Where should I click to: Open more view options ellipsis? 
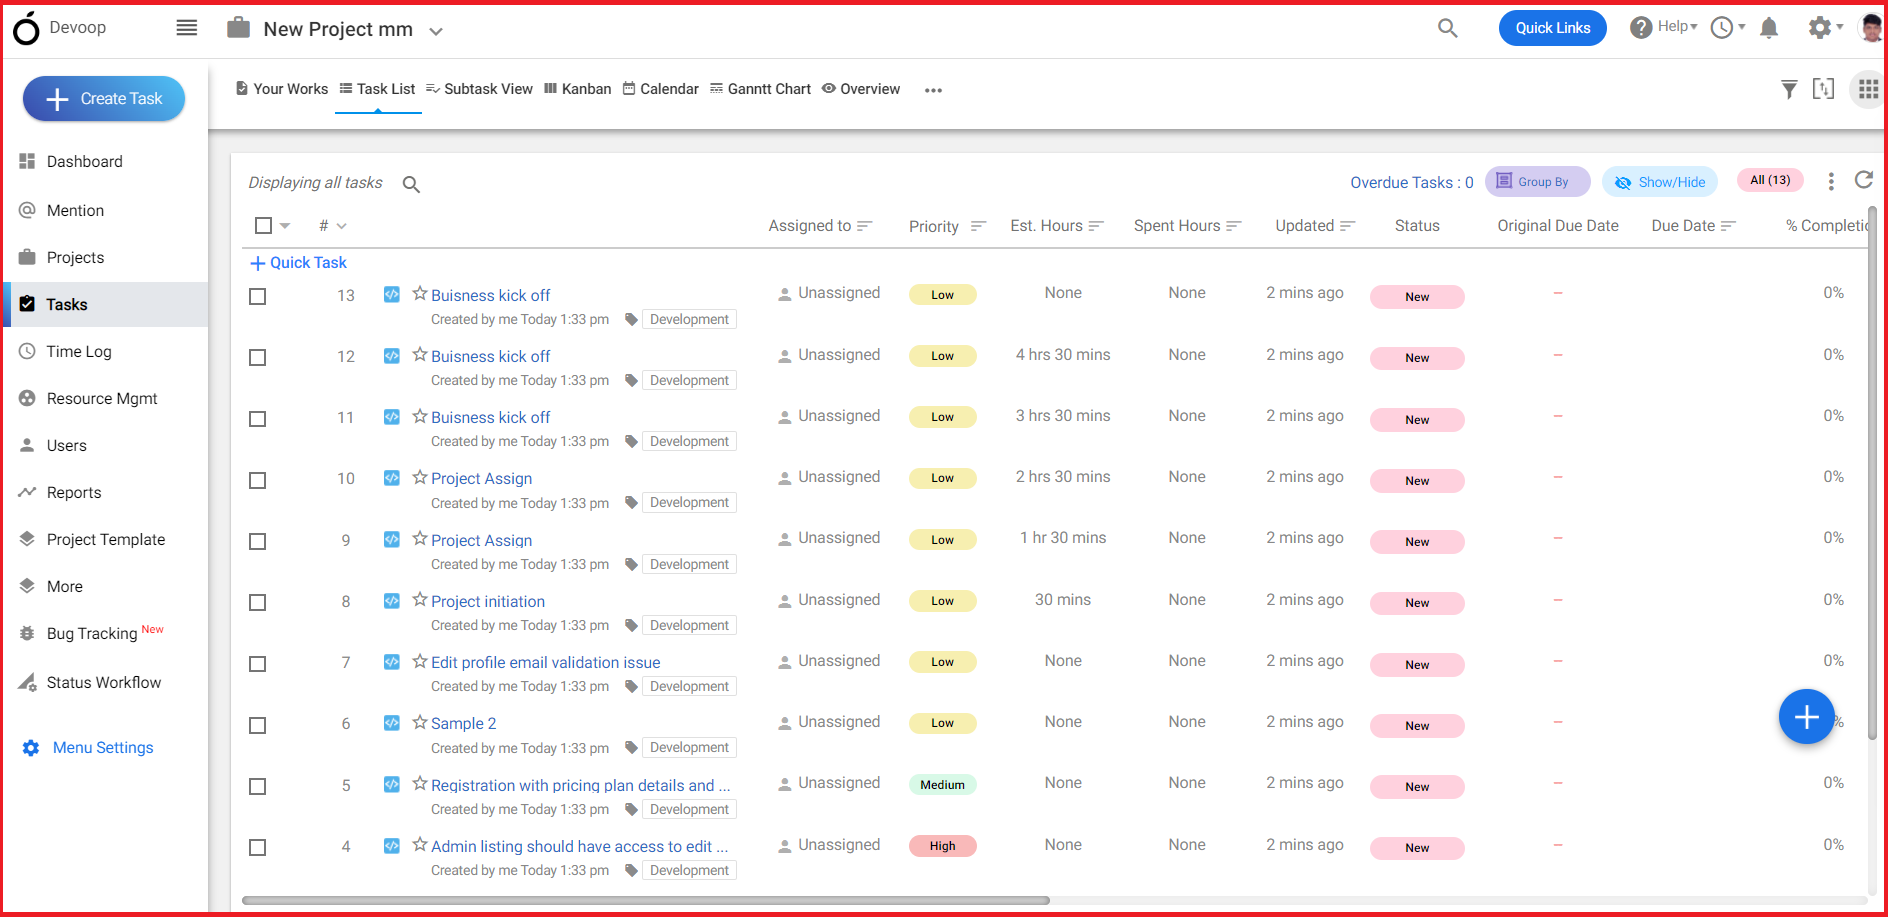933,90
